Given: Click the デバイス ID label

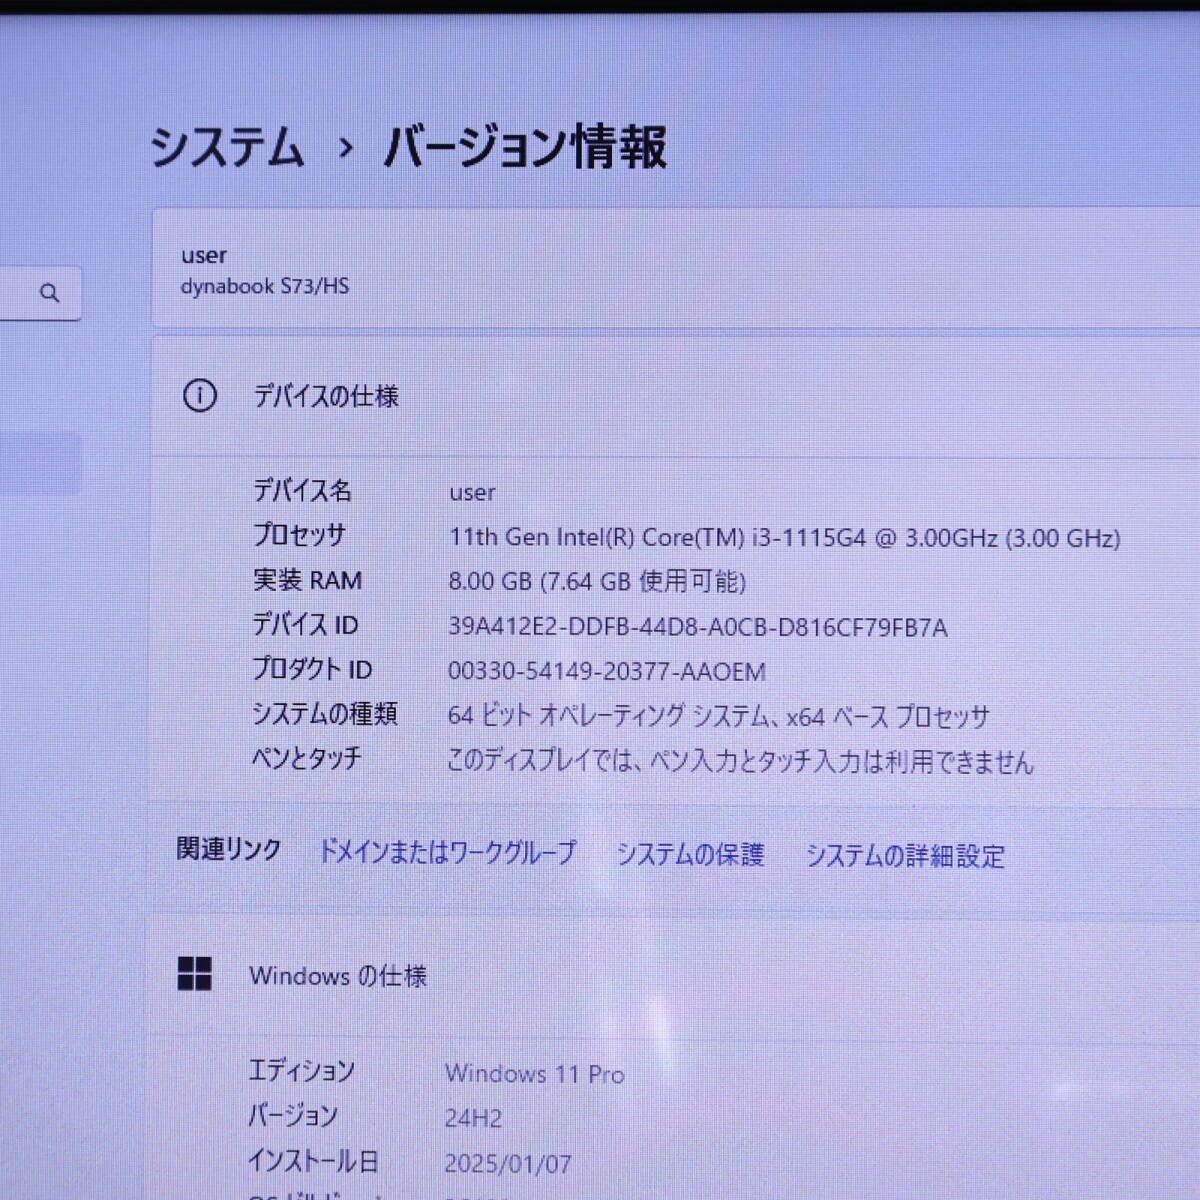Looking at the screenshot, I should point(305,625).
